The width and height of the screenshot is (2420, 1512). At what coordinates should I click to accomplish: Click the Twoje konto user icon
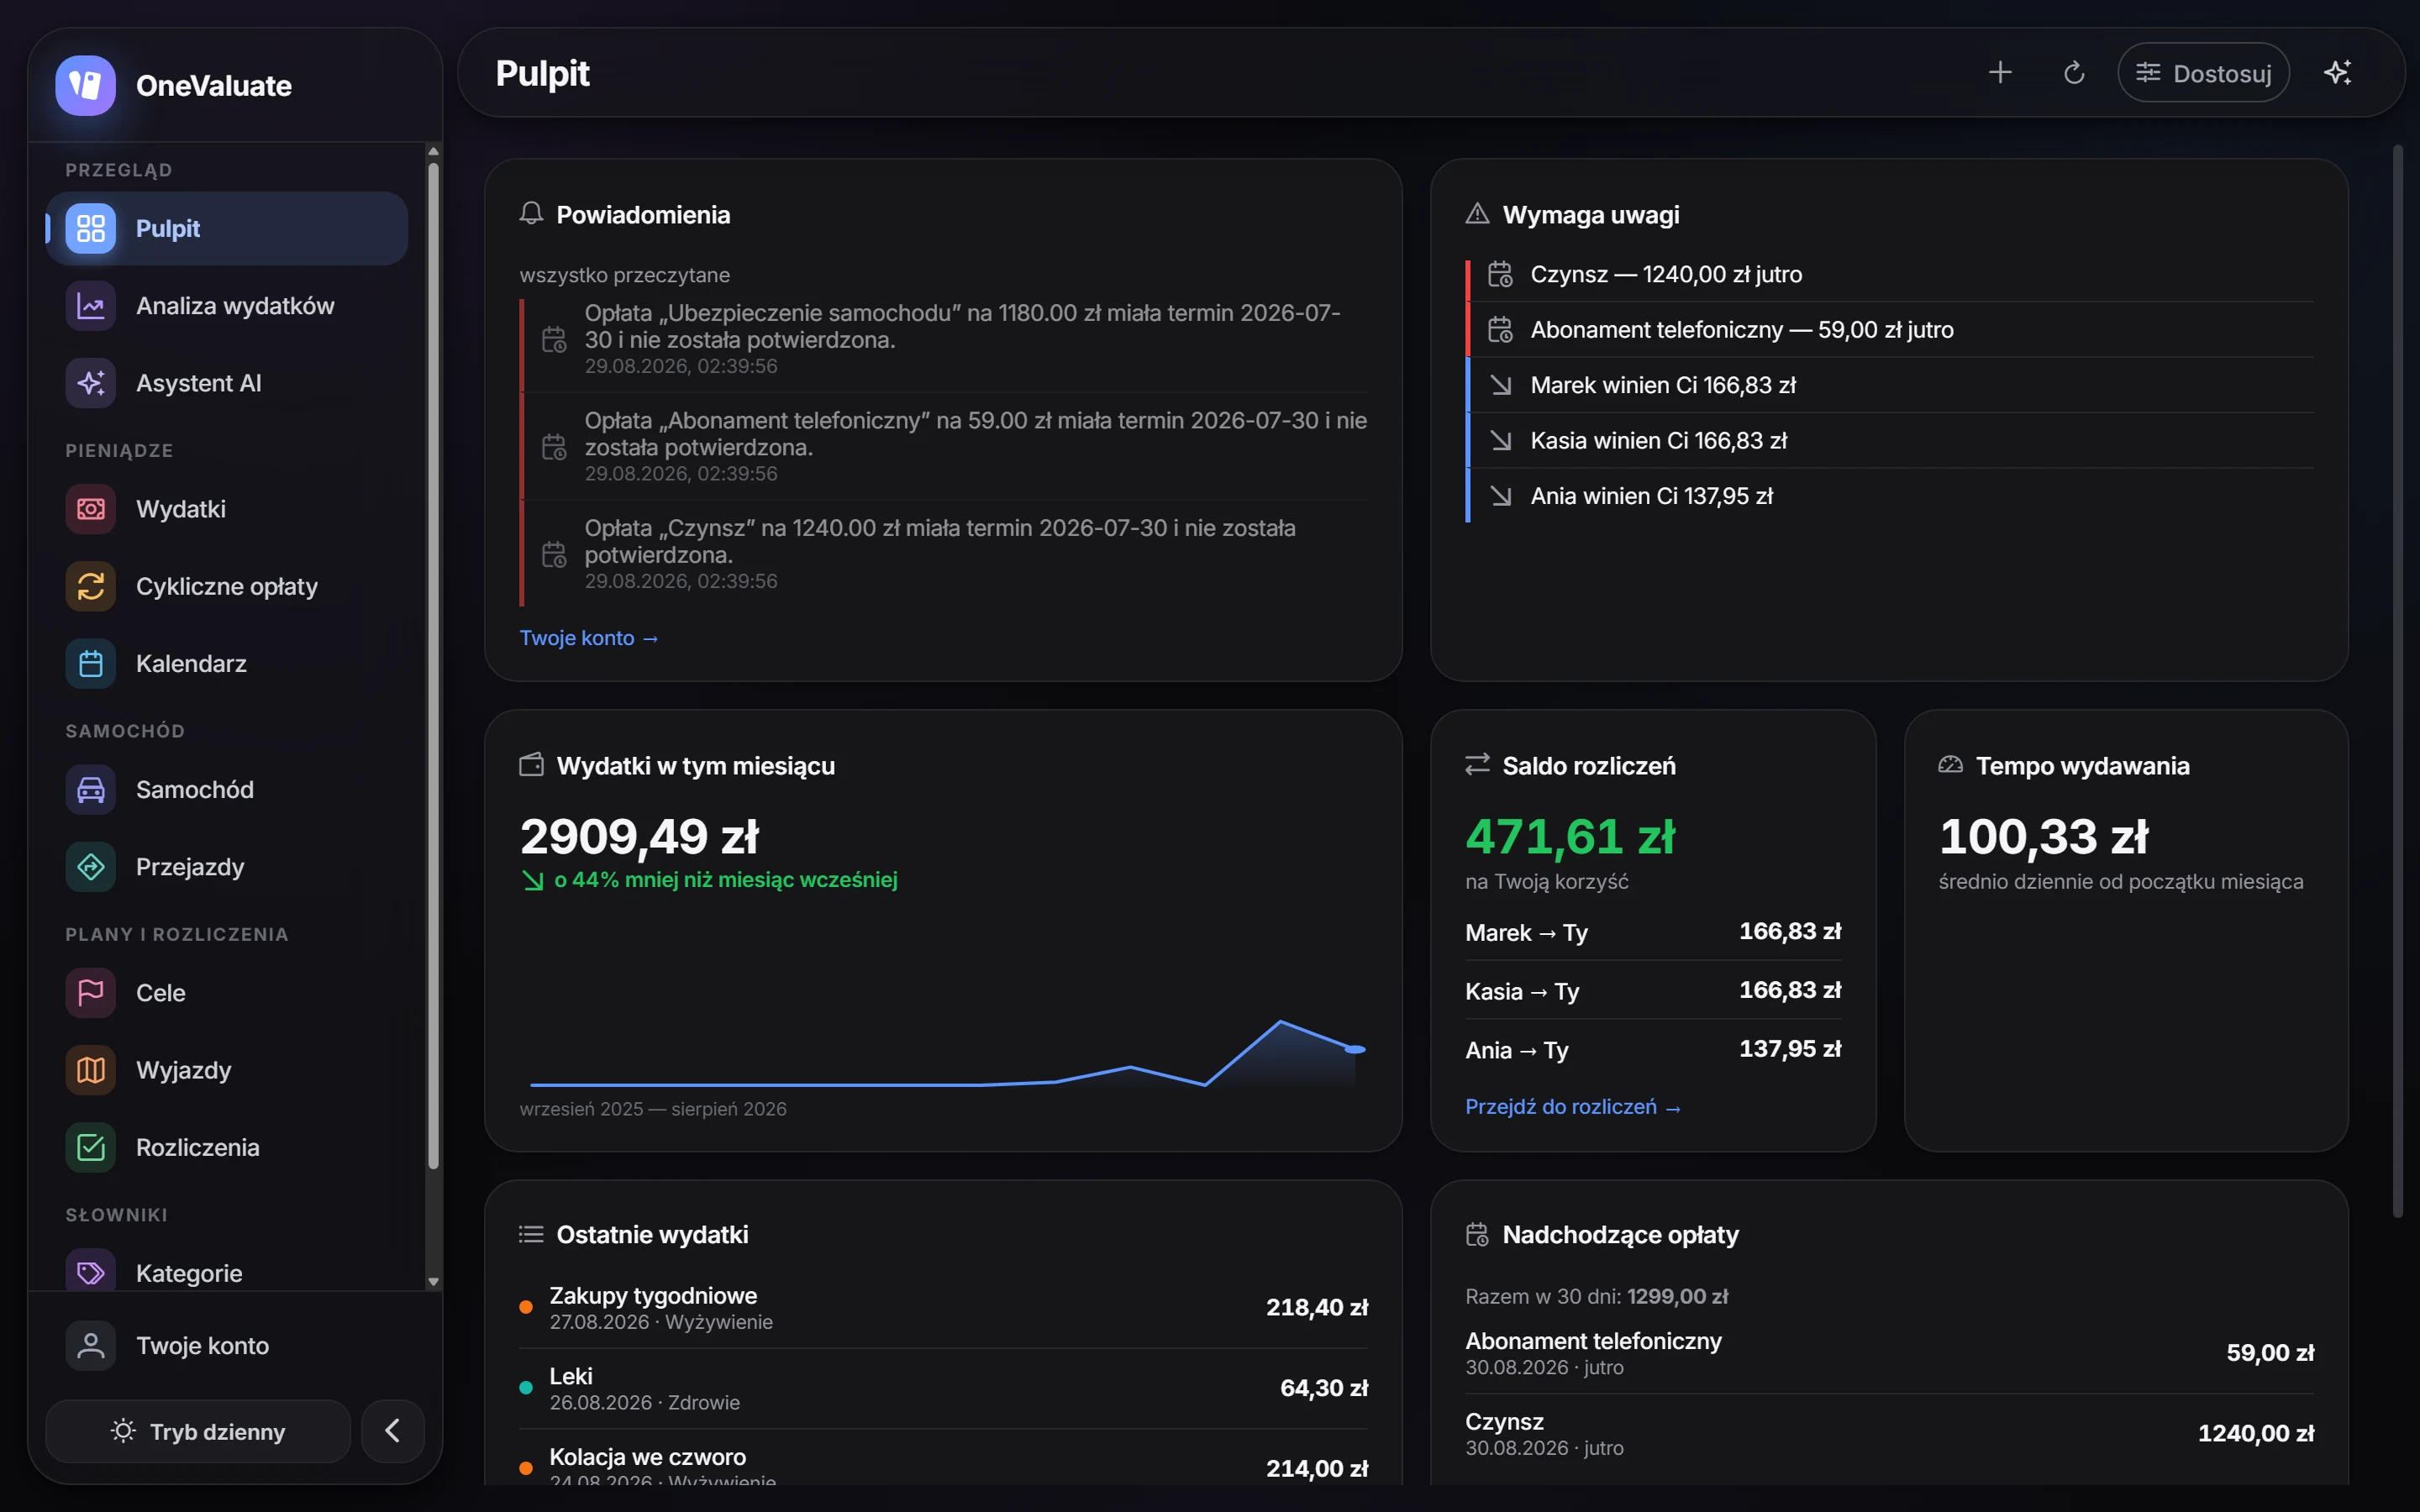pyautogui.click(x=91, y=1346)
